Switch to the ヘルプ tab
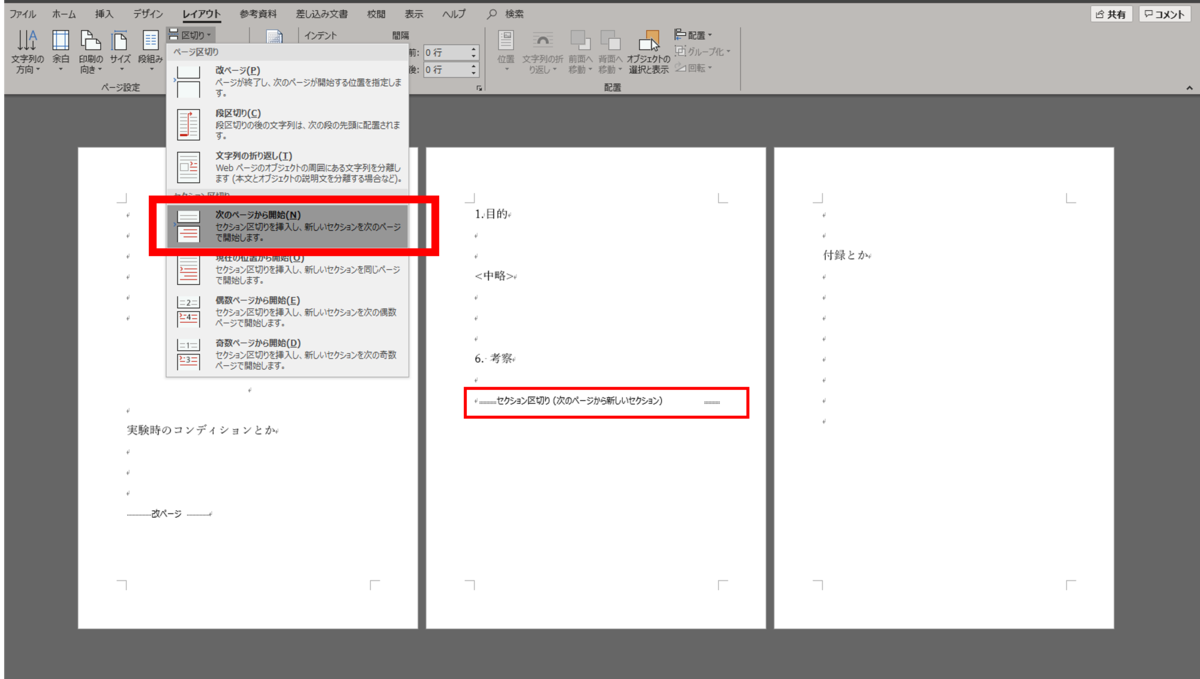This screenshot has width=1200, height=679. pos(454,14)
